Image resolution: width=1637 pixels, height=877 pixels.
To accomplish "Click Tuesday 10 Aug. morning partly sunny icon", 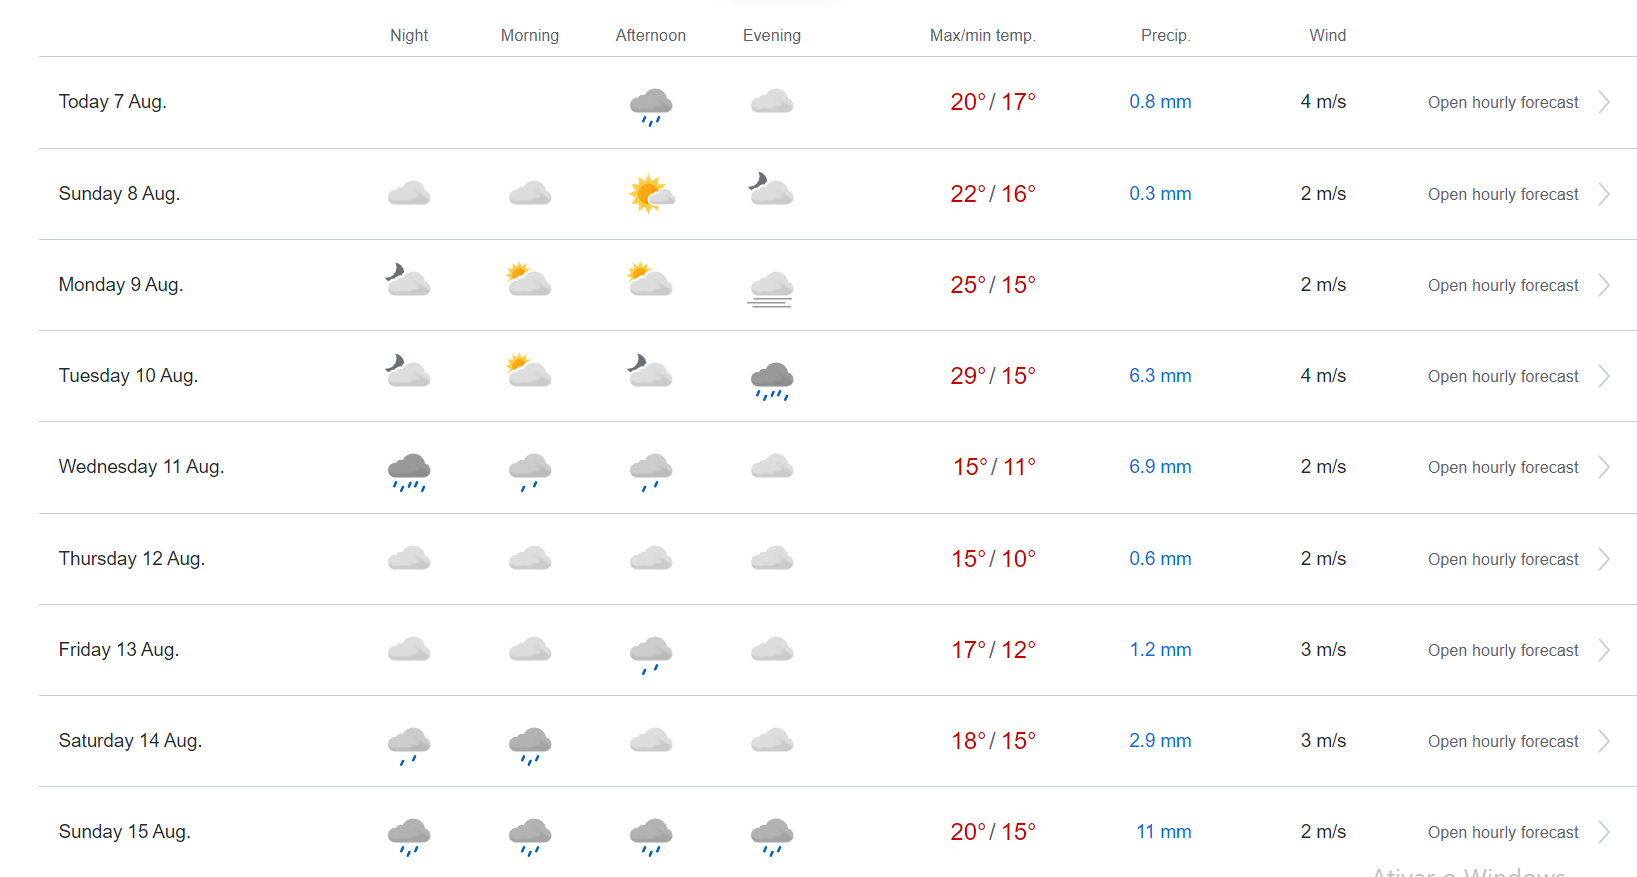I will pyautogui.click(x=529, y=370).
